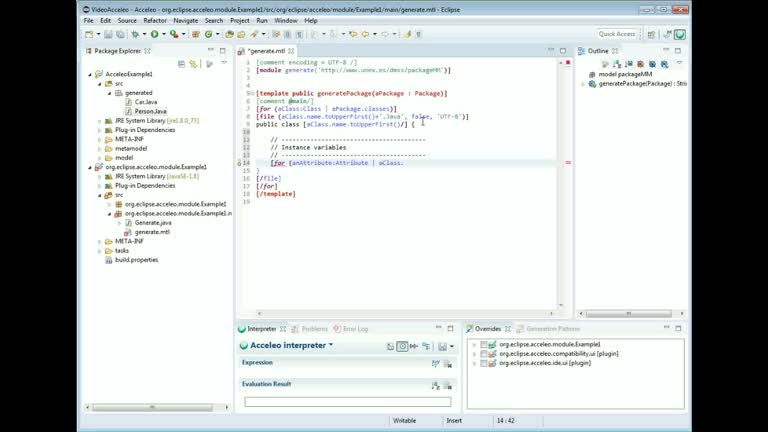Click the Back navigation arrow icon

365,34
